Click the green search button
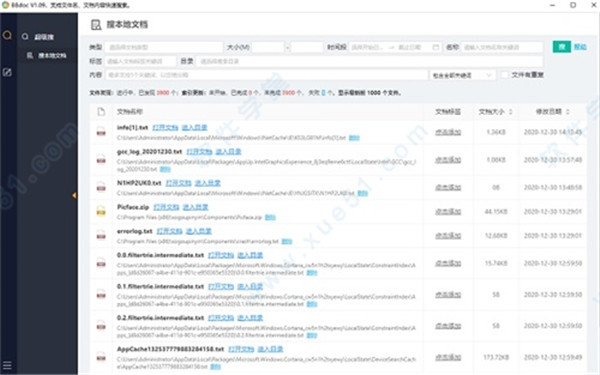The image size is (600, 375). point(562,47)
